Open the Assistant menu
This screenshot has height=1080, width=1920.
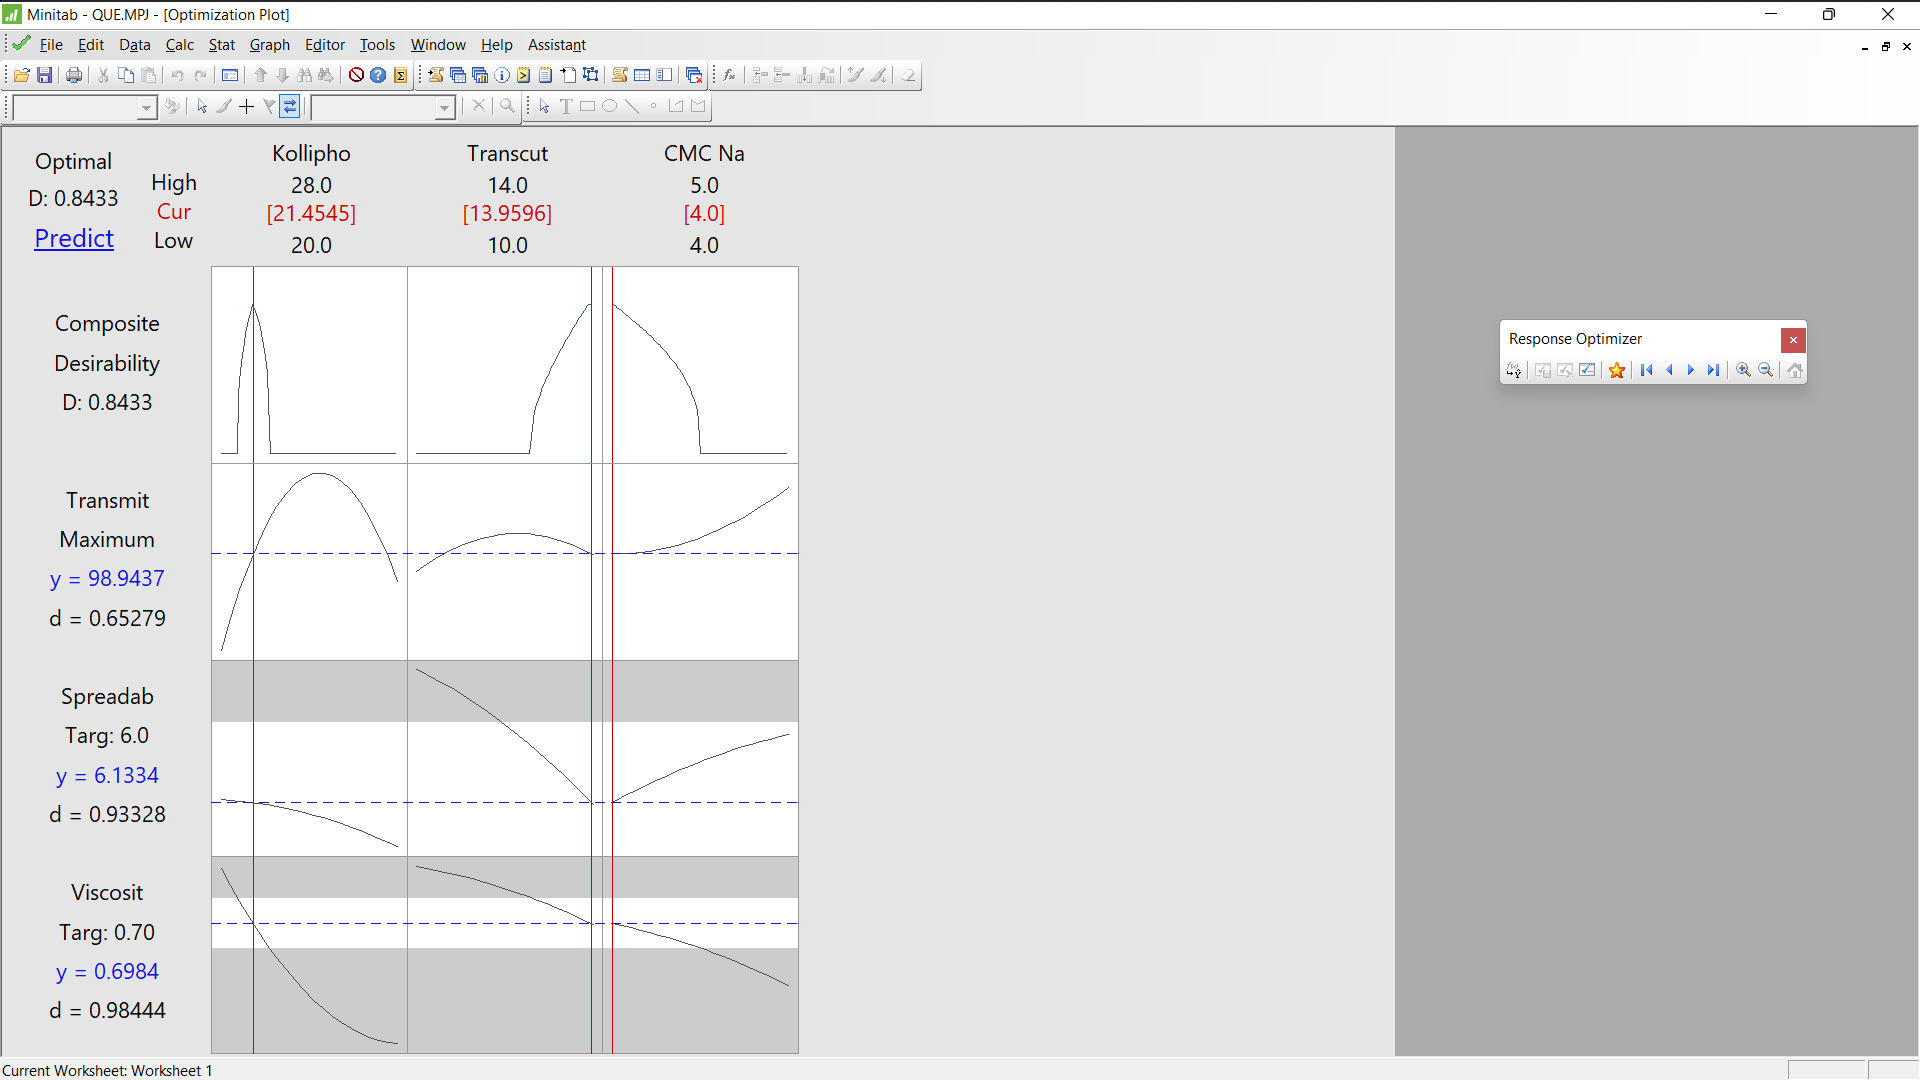[x=556, y=45]
